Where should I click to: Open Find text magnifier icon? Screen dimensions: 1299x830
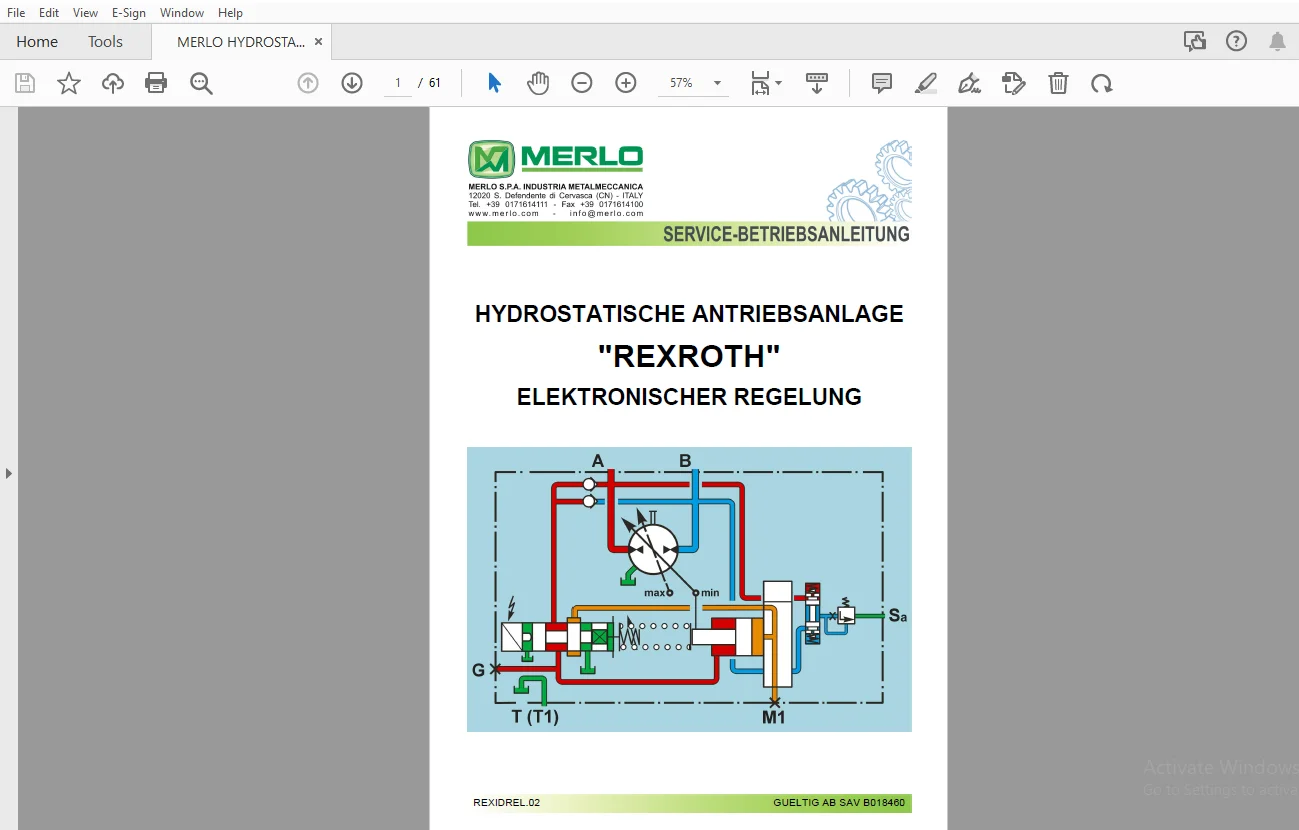[201, 83]
